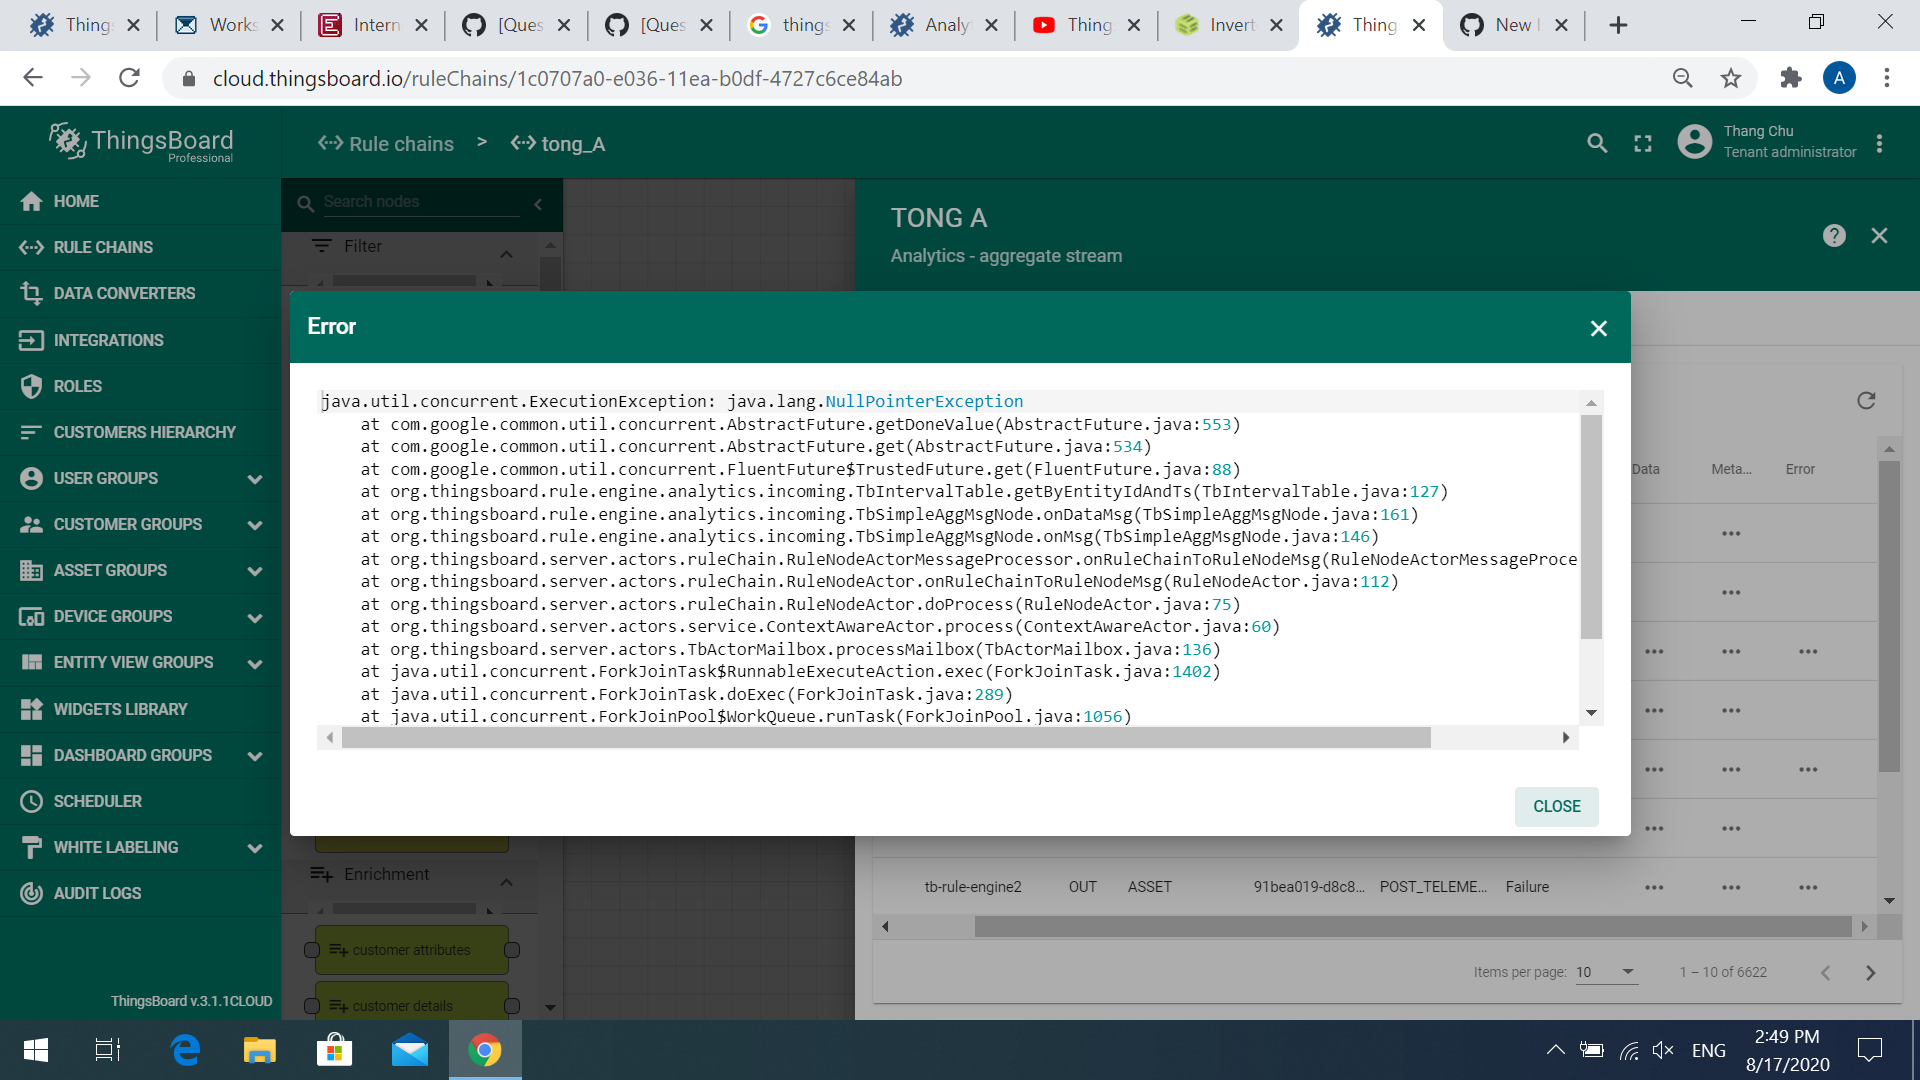The width and height of the screenshot is (1920, 1080).
Task: Open Chrome from the Windows taskbar
Action: (x=485, y=1050)
